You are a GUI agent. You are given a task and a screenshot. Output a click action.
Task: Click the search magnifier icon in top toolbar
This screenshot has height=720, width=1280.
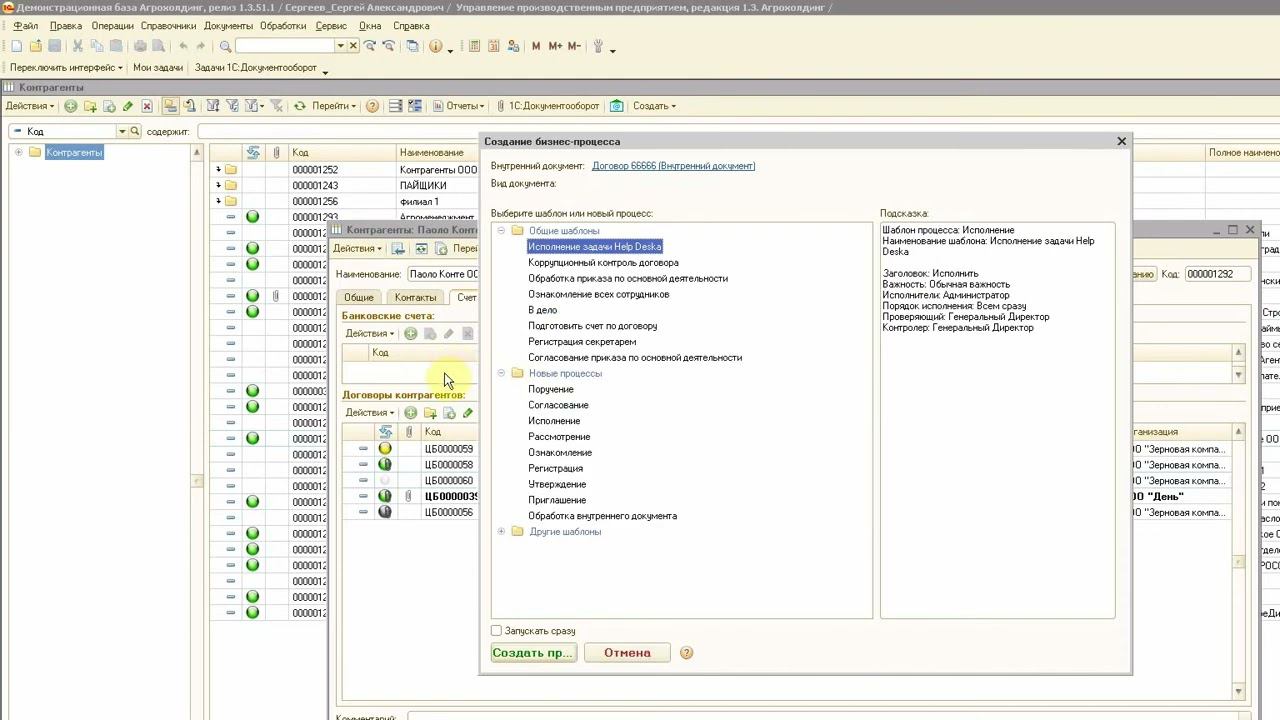point(226,46)
